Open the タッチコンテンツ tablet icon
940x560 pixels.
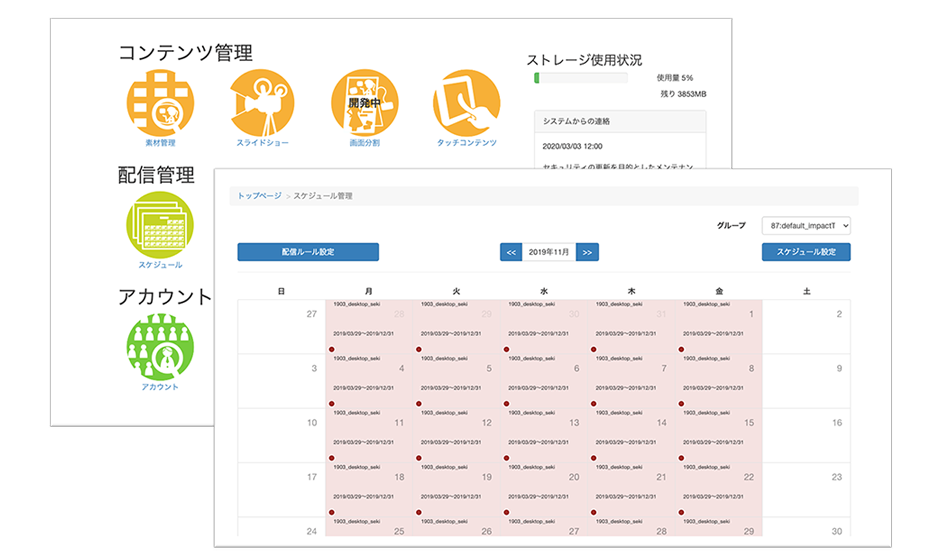pyautogui.click(x=466, y=103)
